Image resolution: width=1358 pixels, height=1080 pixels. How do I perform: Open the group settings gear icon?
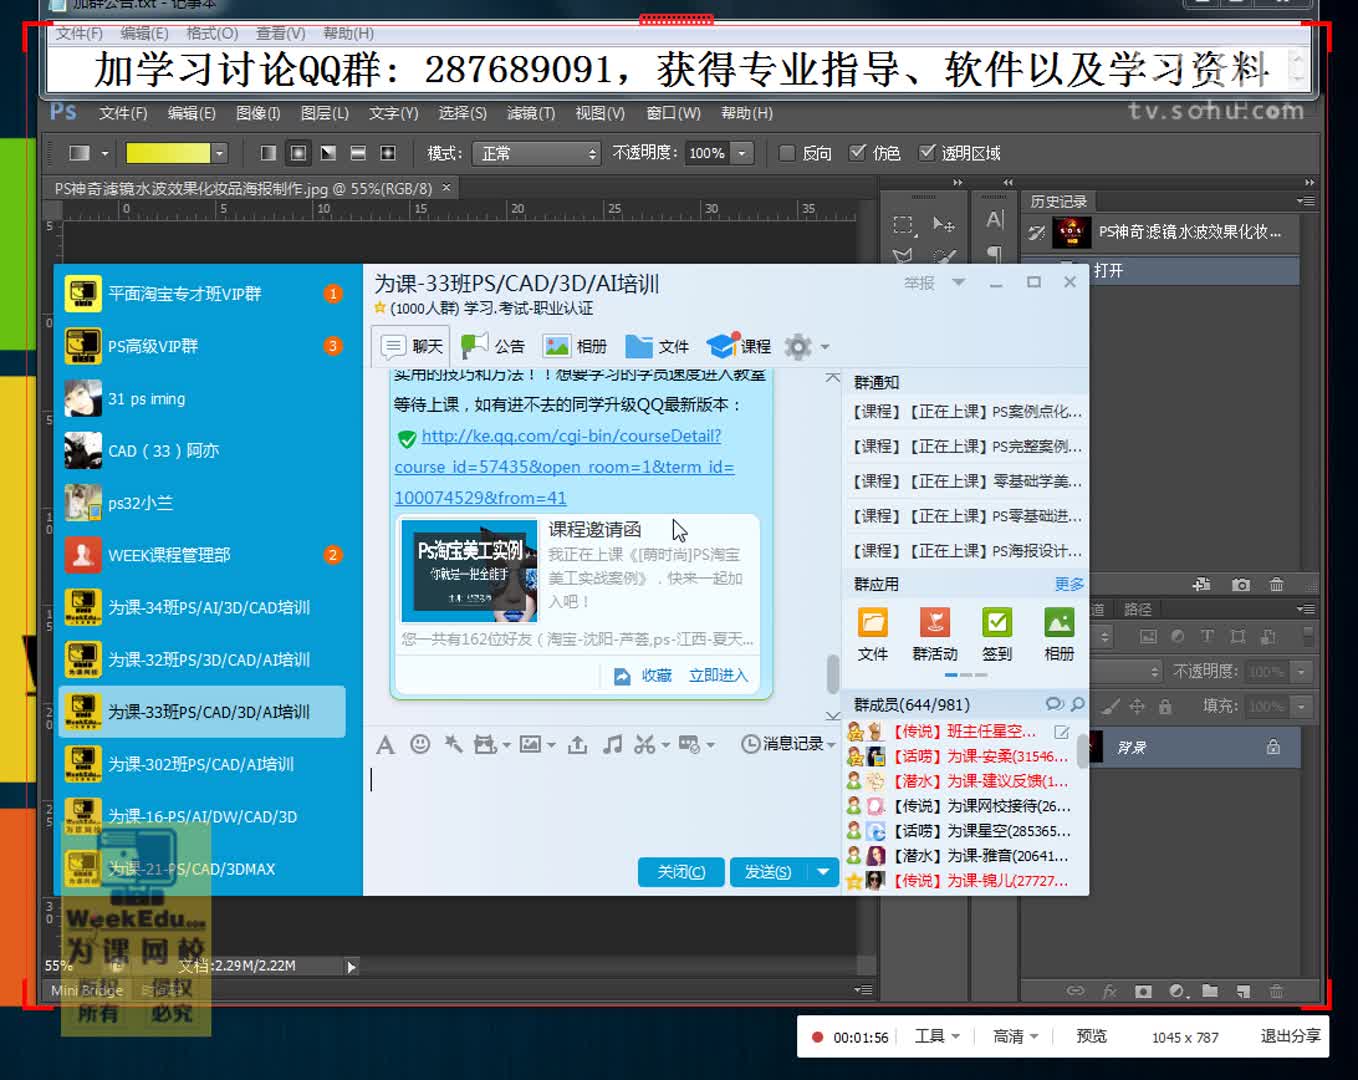tap(798, 347)
